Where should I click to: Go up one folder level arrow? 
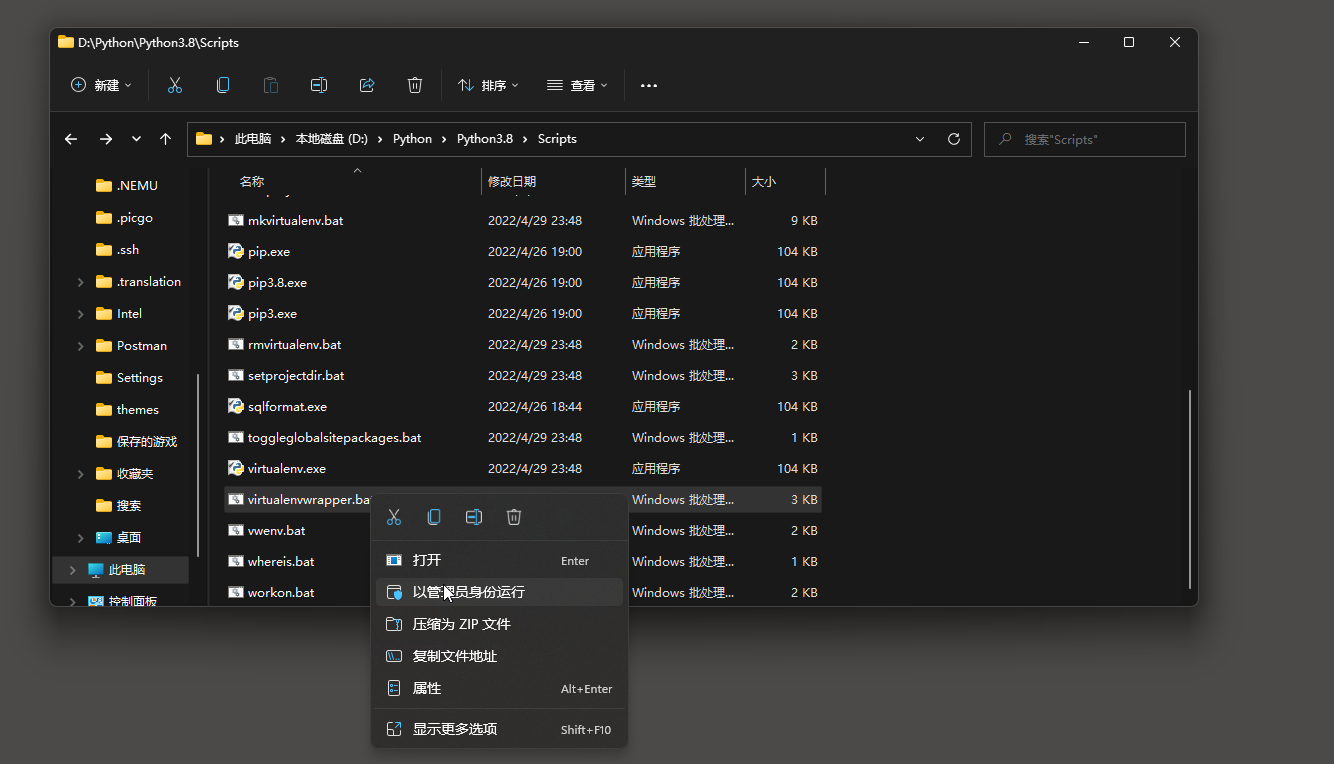166,139
